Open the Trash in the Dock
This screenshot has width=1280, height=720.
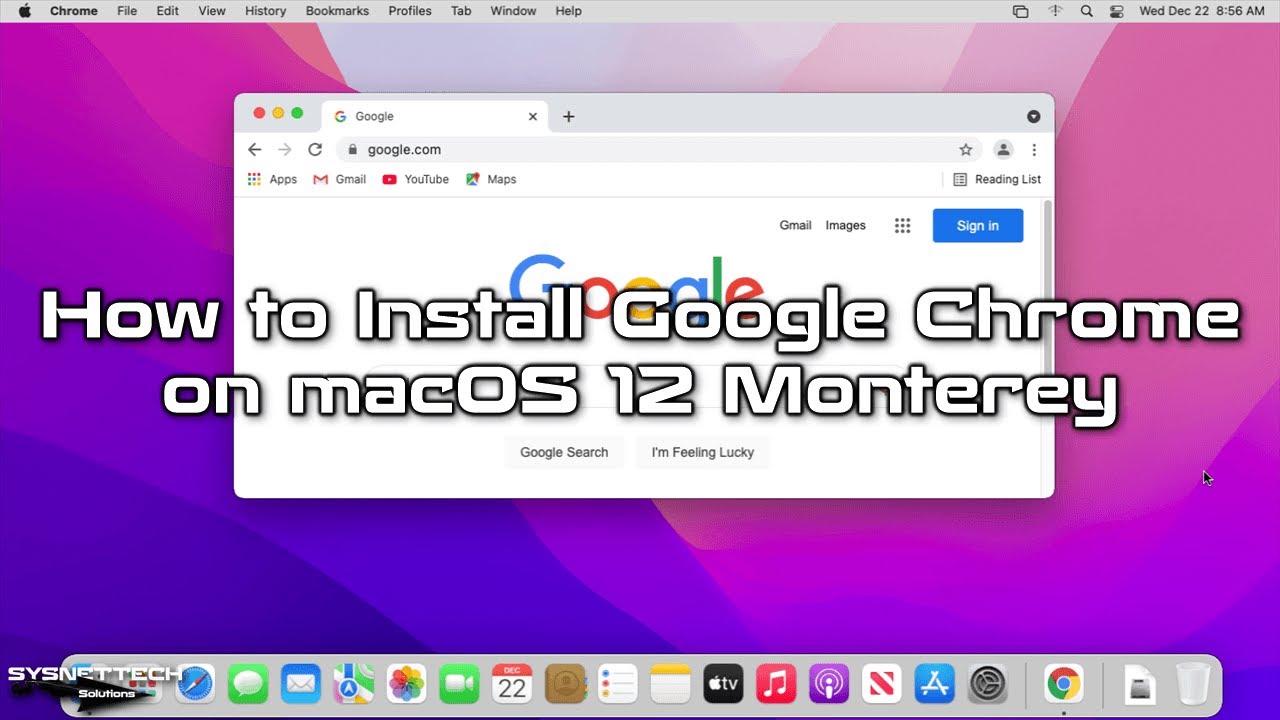click(x=1193, y=684)
